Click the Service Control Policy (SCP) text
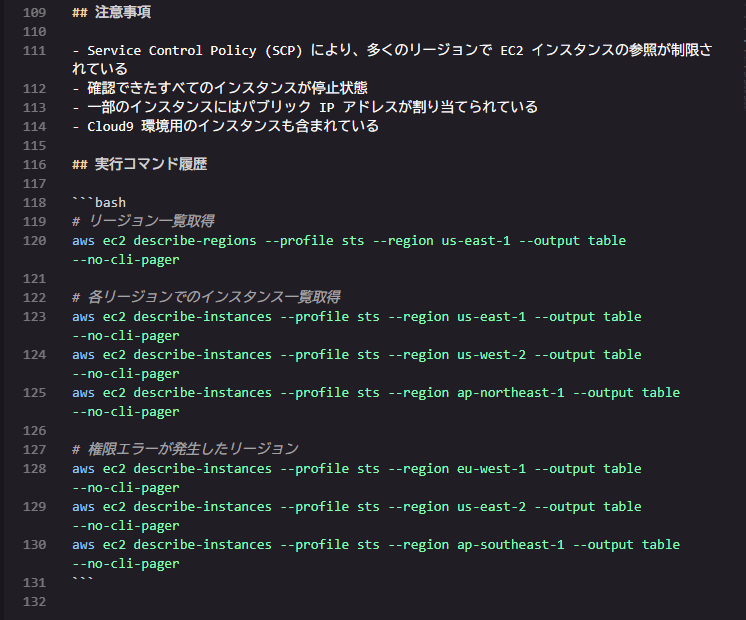Viewport: 746px width, 620px height. click(x=195, y=50)
